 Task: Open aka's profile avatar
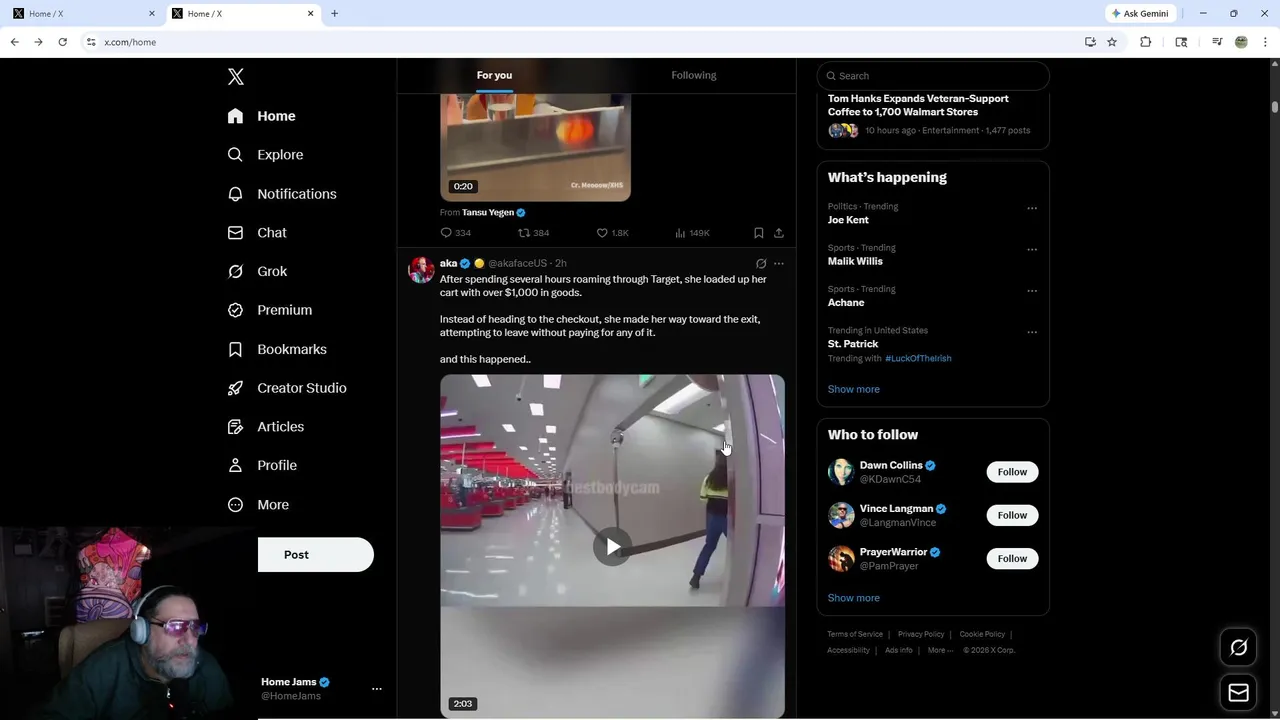[421, 270]
